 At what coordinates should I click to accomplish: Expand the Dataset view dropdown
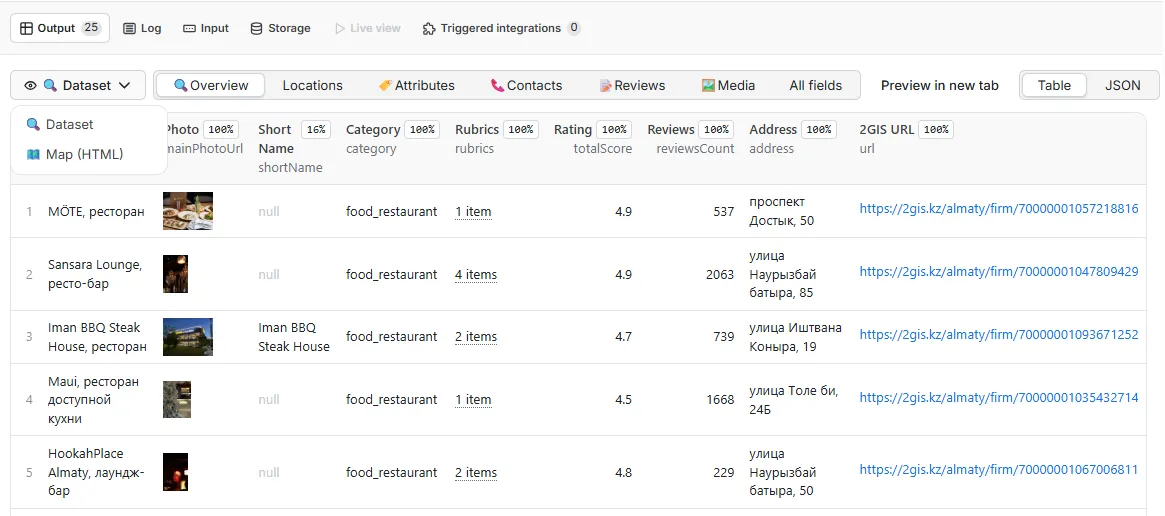tap(78, 85)
